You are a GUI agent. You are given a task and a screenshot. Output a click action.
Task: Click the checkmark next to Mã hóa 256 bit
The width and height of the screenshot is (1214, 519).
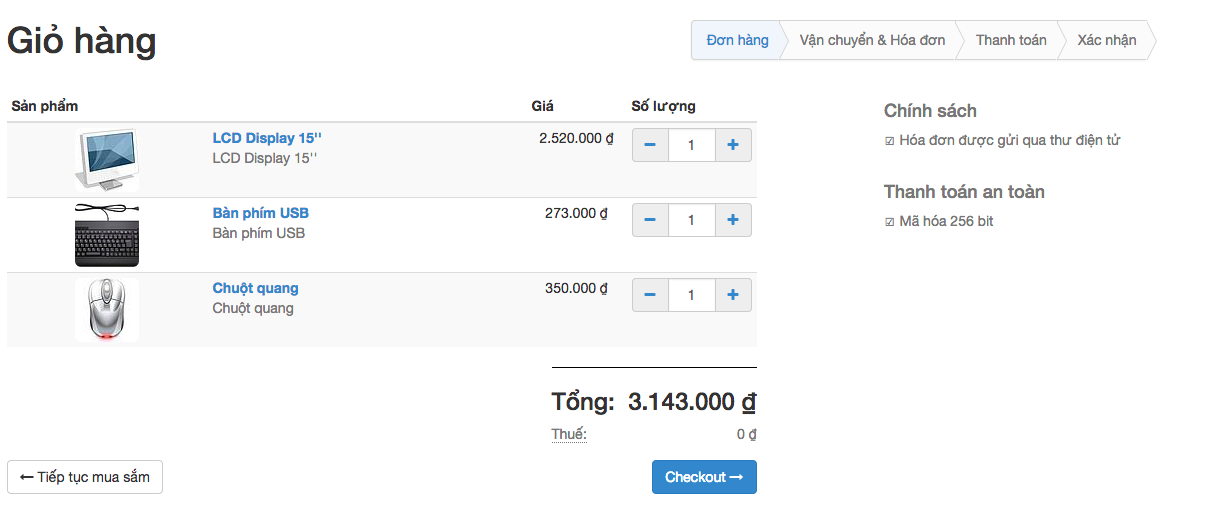pyautogui.click(x=890, y=222)
